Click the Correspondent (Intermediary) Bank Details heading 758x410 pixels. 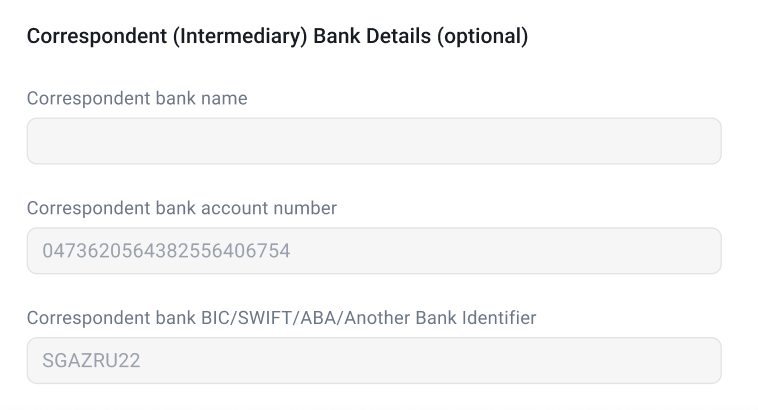[x=276, y=37]
